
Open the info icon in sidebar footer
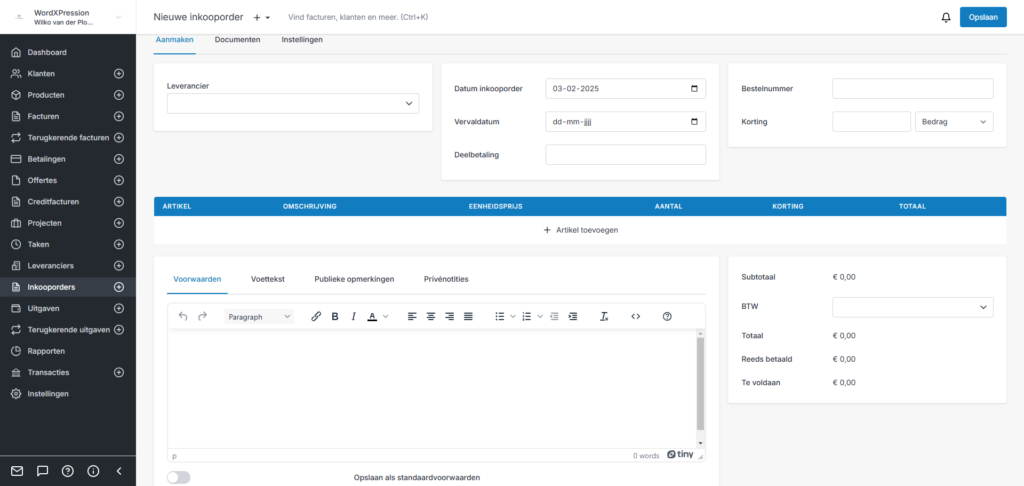tap(93, 470)
